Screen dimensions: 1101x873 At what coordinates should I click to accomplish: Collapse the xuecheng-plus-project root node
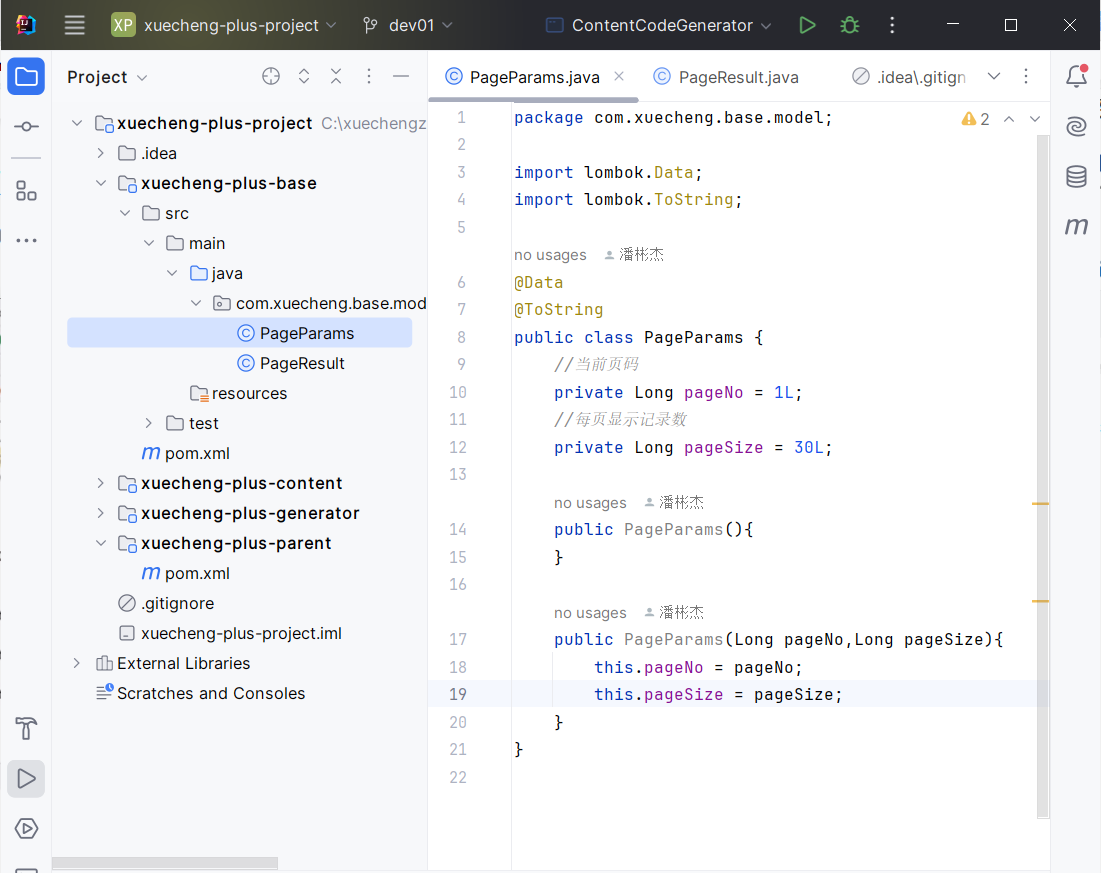click(x=77, y=124)
